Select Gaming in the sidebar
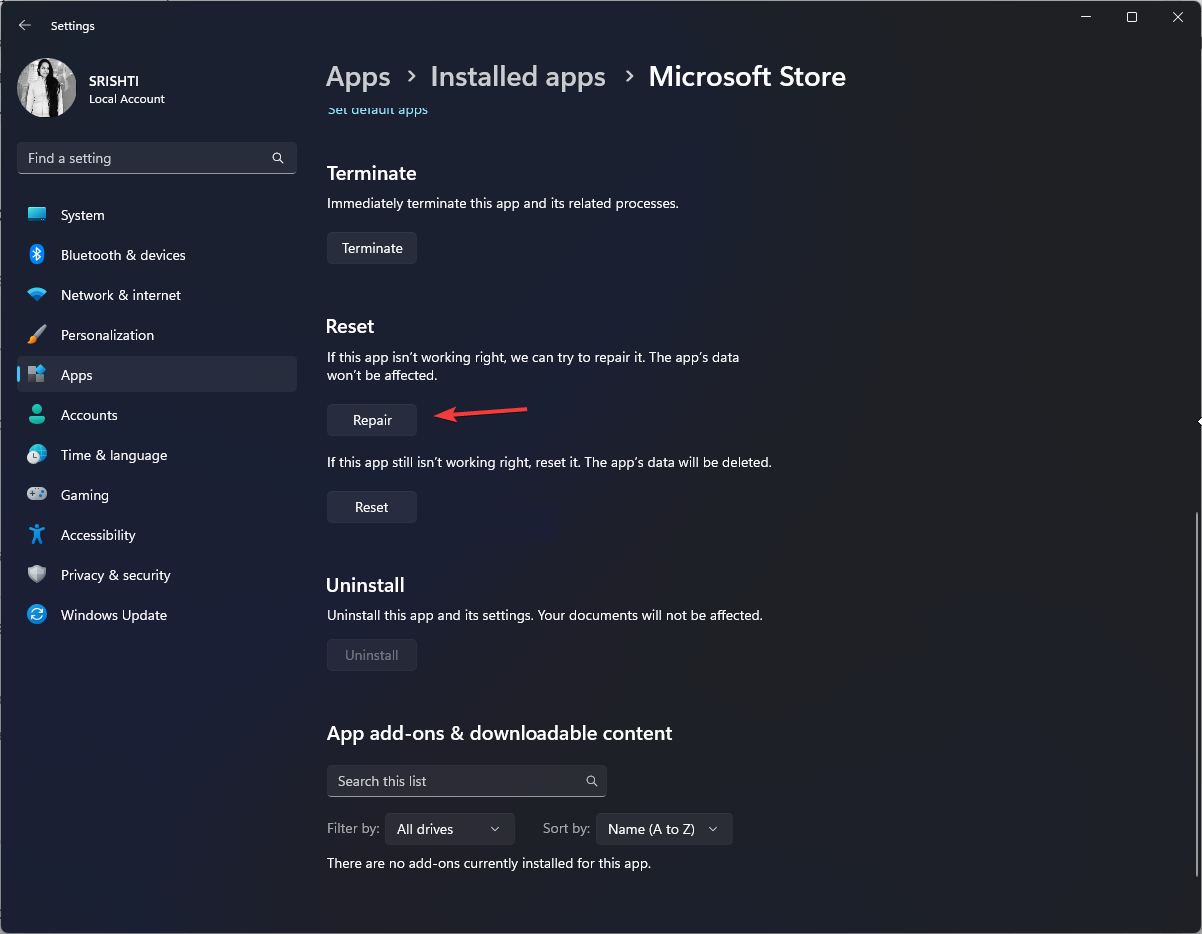The height and width of the screenshot is (934, 1202). click(157, 495)
